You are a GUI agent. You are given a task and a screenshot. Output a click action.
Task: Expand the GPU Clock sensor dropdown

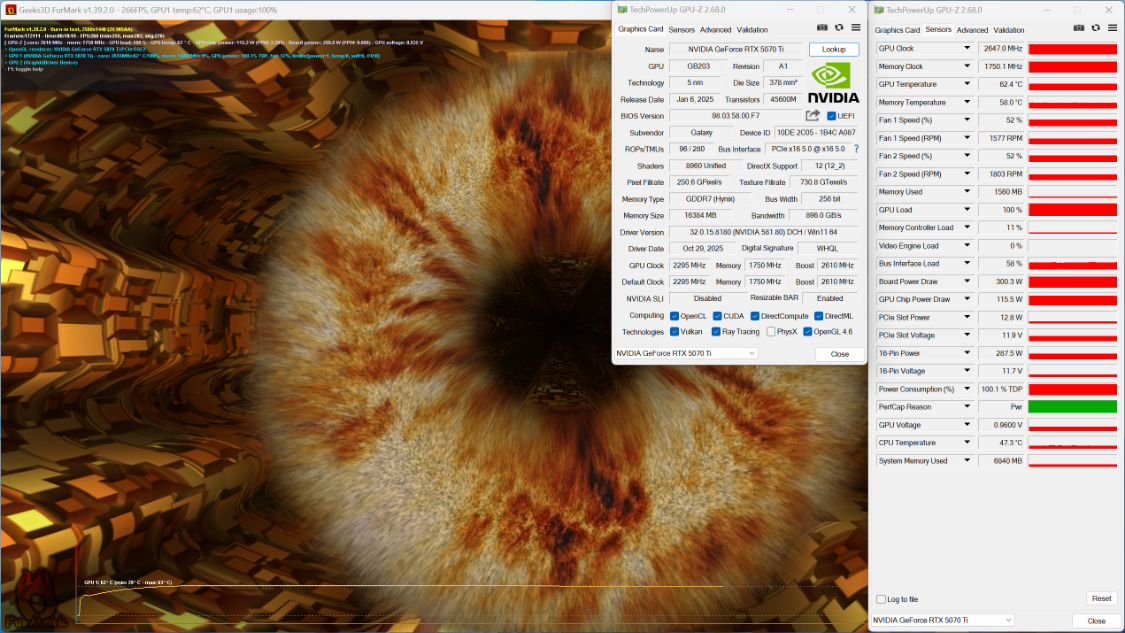(x=966, y=48)
